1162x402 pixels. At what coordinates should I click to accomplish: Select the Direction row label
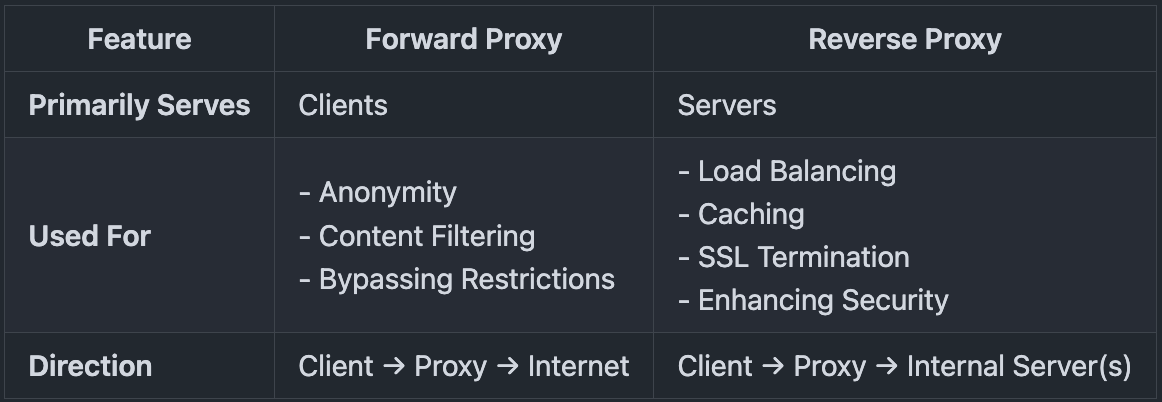tap(90, 366)
